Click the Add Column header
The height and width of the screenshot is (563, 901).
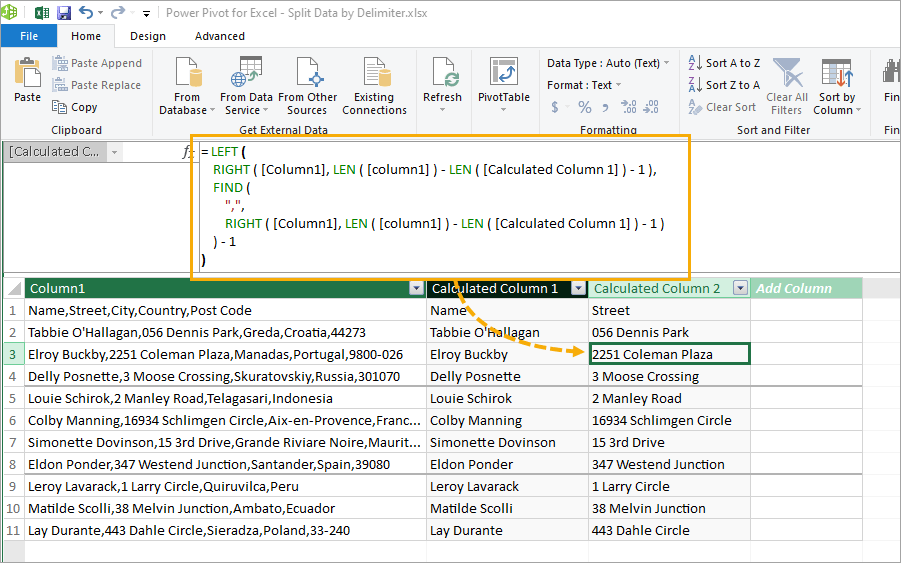tap(794, 288)
